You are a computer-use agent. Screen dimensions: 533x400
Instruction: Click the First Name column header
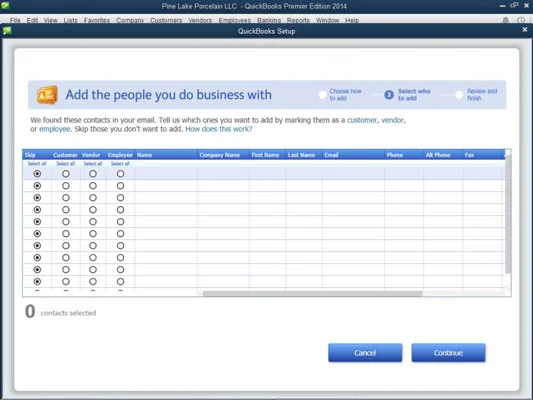[x=268, y=155]
